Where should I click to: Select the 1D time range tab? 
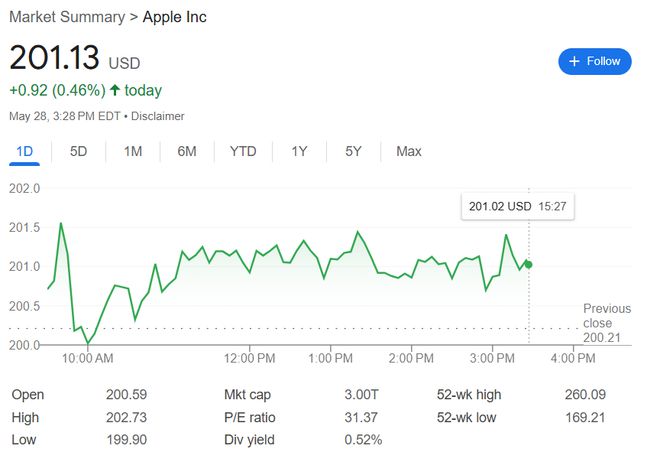(x=24, y=151)
